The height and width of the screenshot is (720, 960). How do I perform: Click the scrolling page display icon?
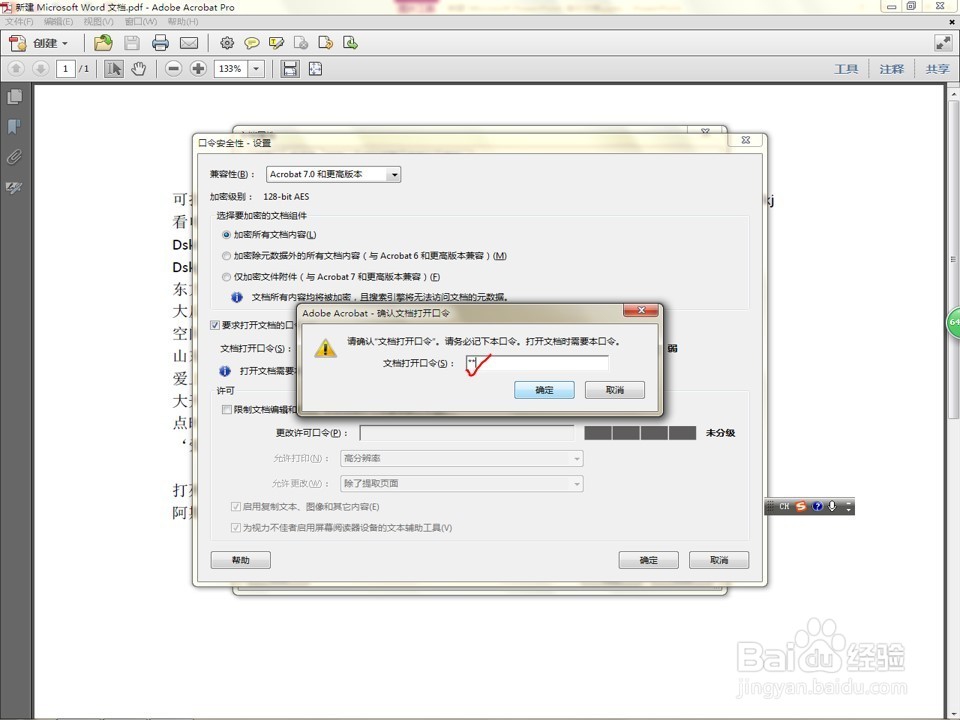point(290,69)
